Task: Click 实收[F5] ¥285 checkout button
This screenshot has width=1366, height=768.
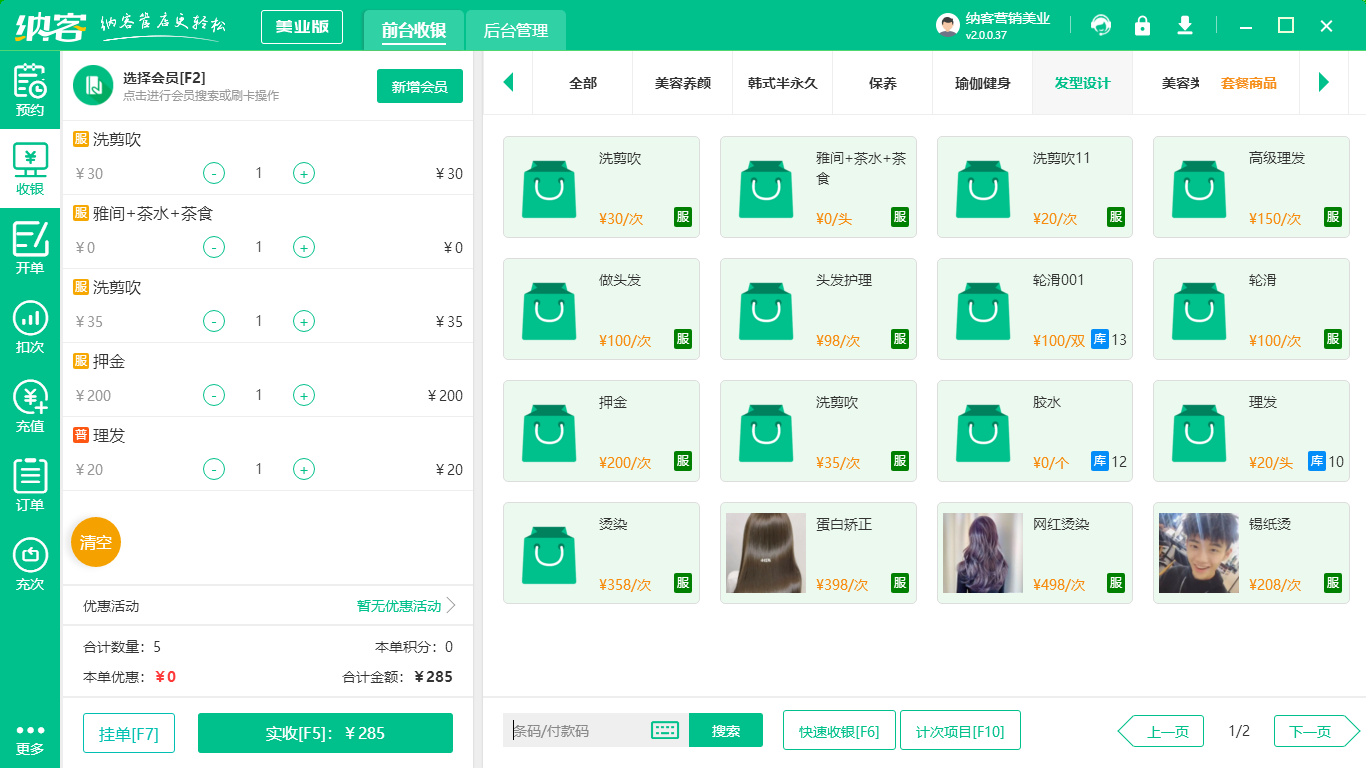Action: pos(325,733)
